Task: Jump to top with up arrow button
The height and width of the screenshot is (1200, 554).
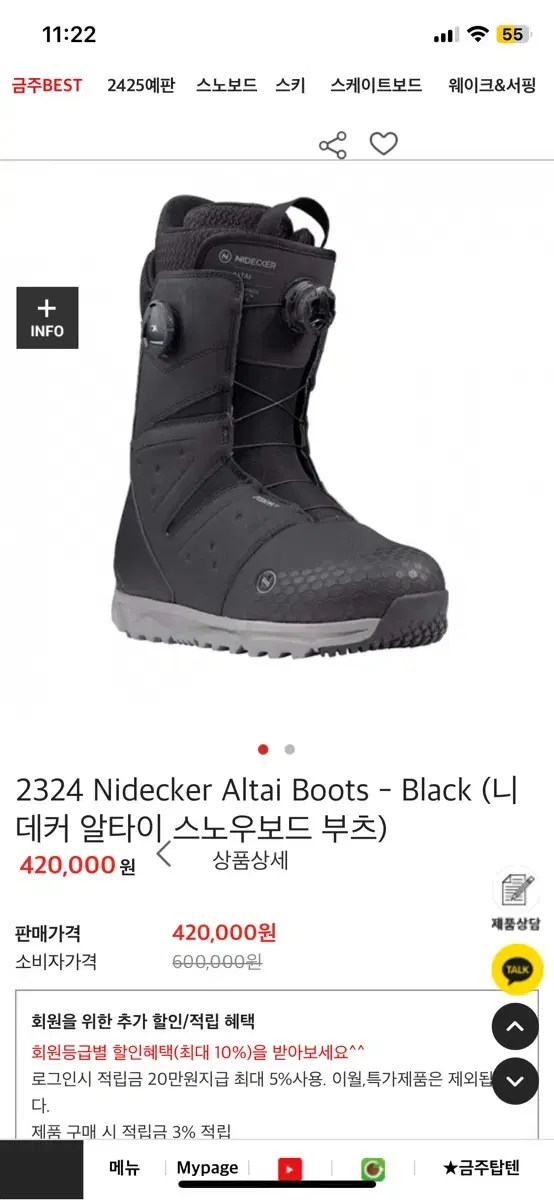Action: tap(515, 1026)
